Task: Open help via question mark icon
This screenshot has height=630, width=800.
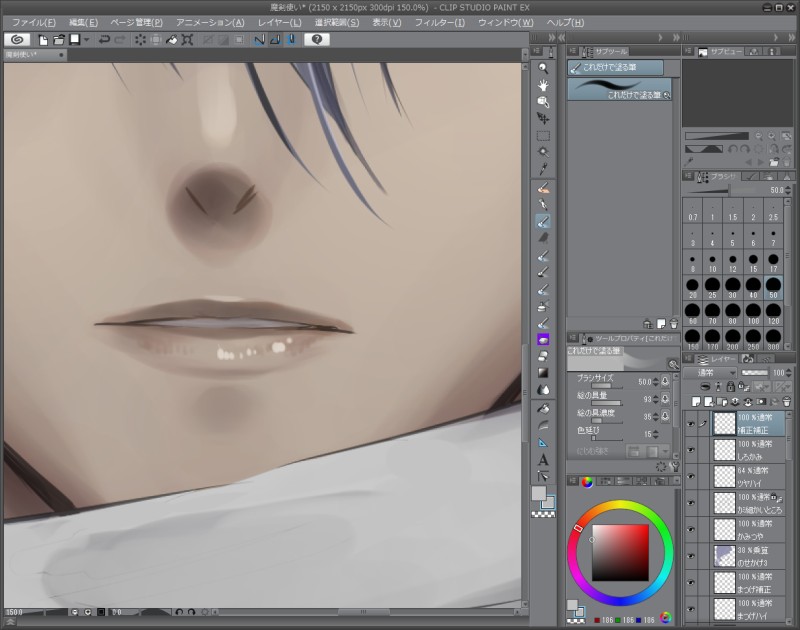Action: [x=317, y=39]
